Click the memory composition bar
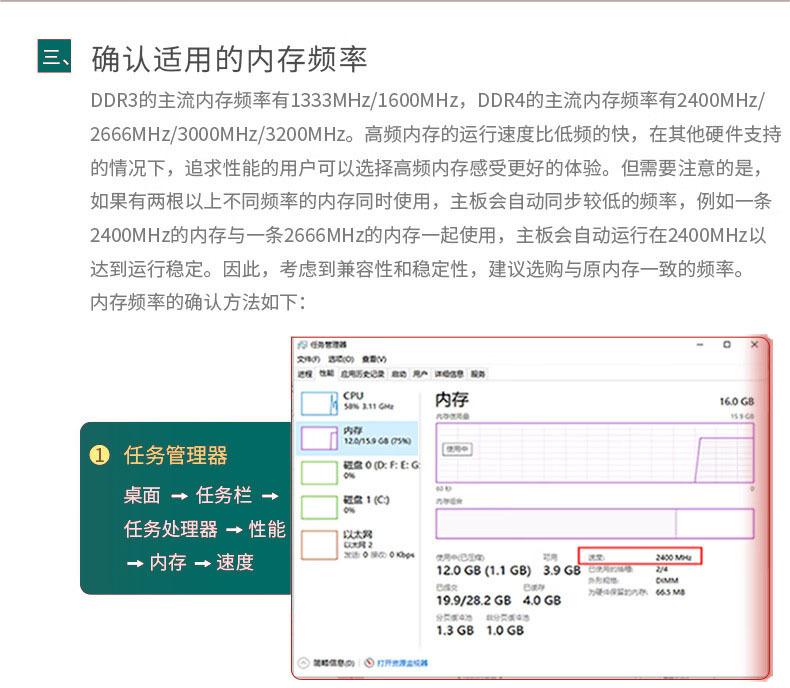The height and width of the screenshot is (688, 790). point(595,524)
